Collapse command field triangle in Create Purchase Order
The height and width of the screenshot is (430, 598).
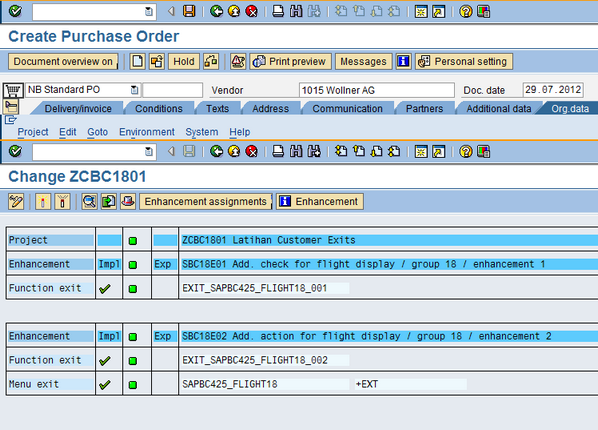[172, 11]
